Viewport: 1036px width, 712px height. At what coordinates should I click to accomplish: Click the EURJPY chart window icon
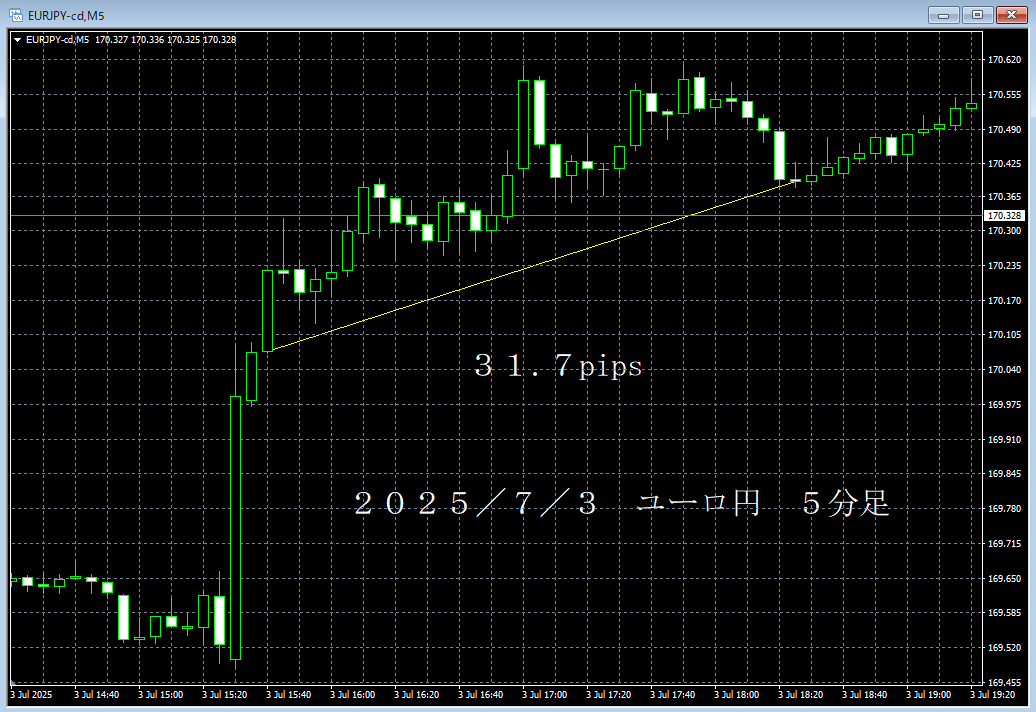tap(15, 15)
